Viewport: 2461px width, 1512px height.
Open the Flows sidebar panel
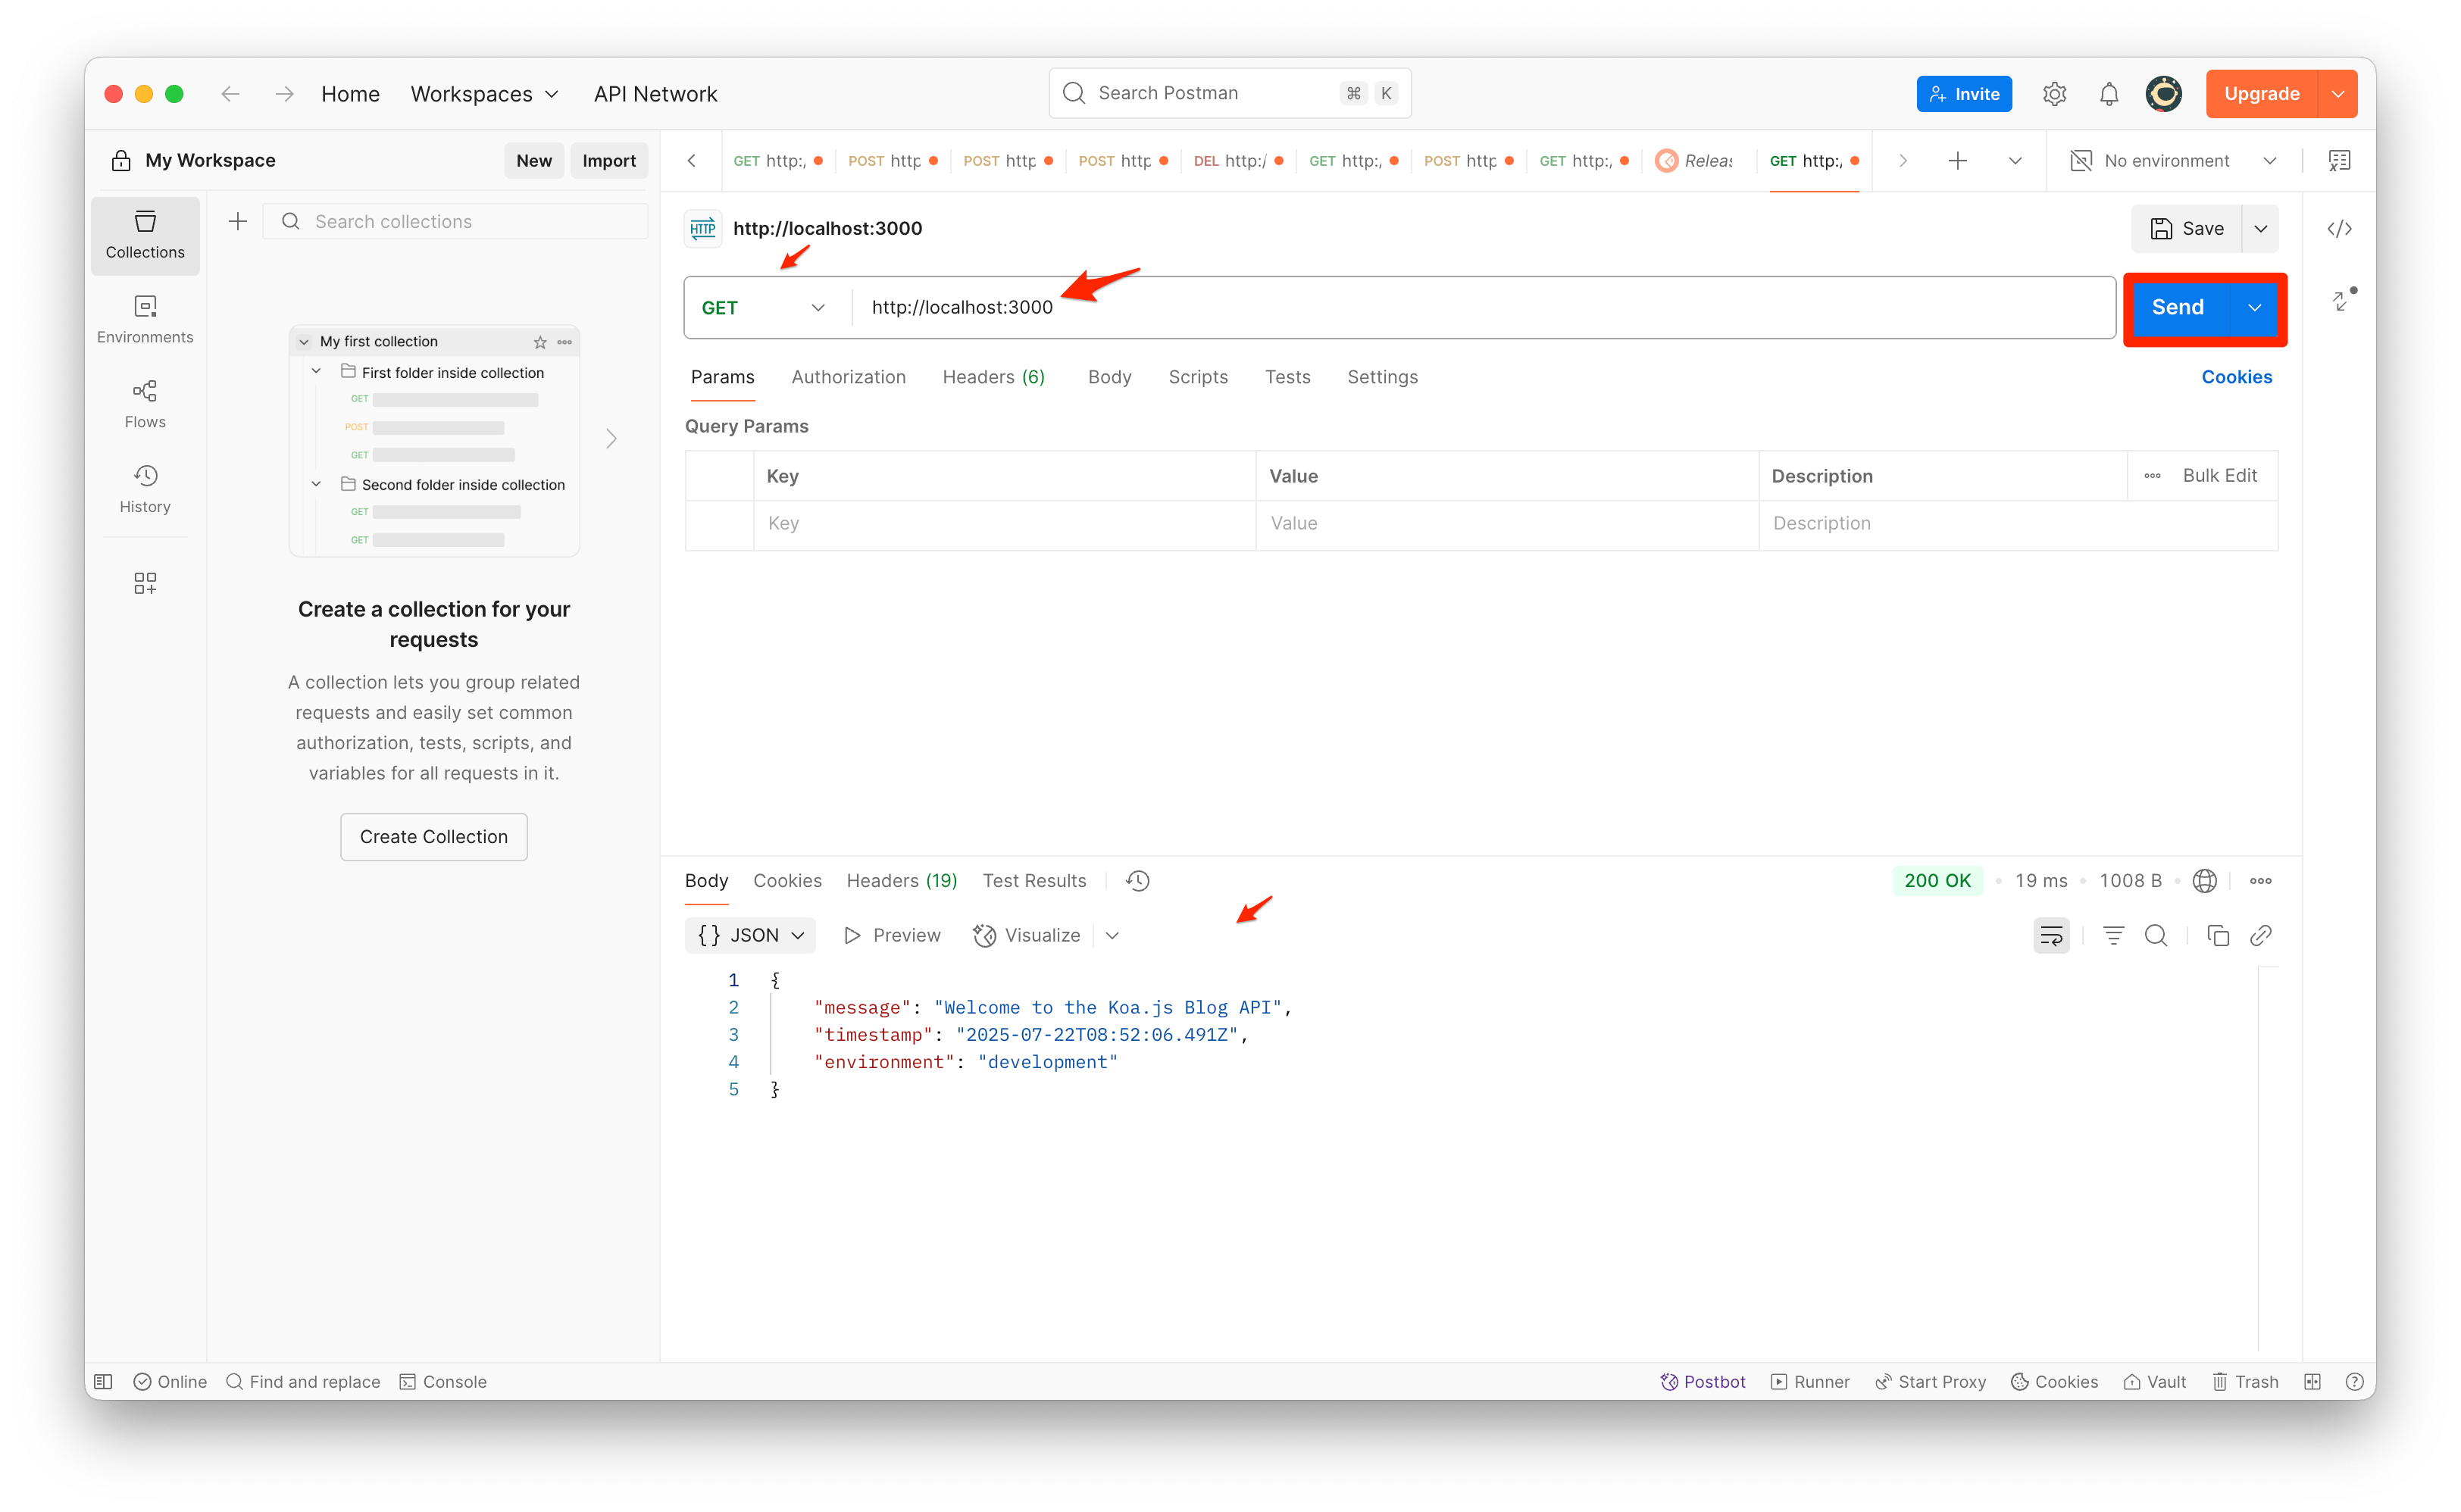145,405
